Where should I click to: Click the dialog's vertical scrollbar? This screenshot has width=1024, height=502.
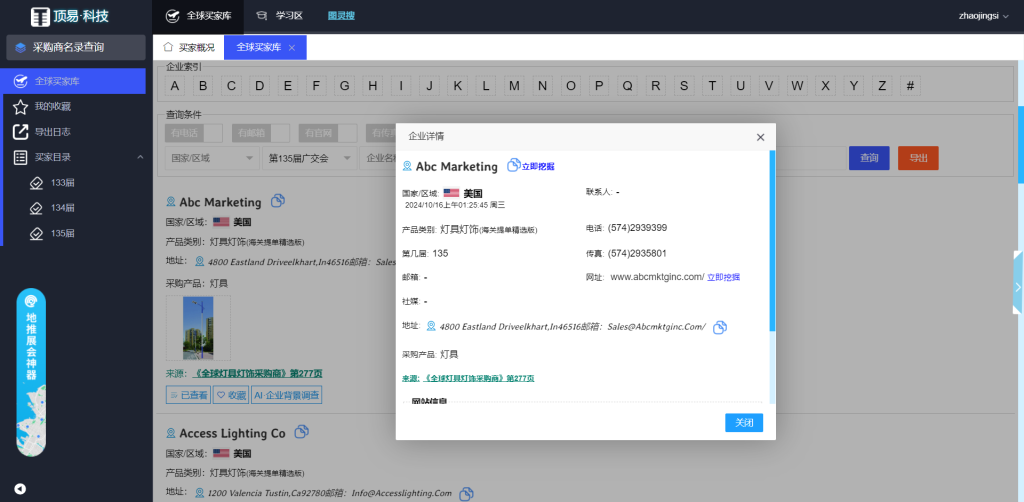771,240
